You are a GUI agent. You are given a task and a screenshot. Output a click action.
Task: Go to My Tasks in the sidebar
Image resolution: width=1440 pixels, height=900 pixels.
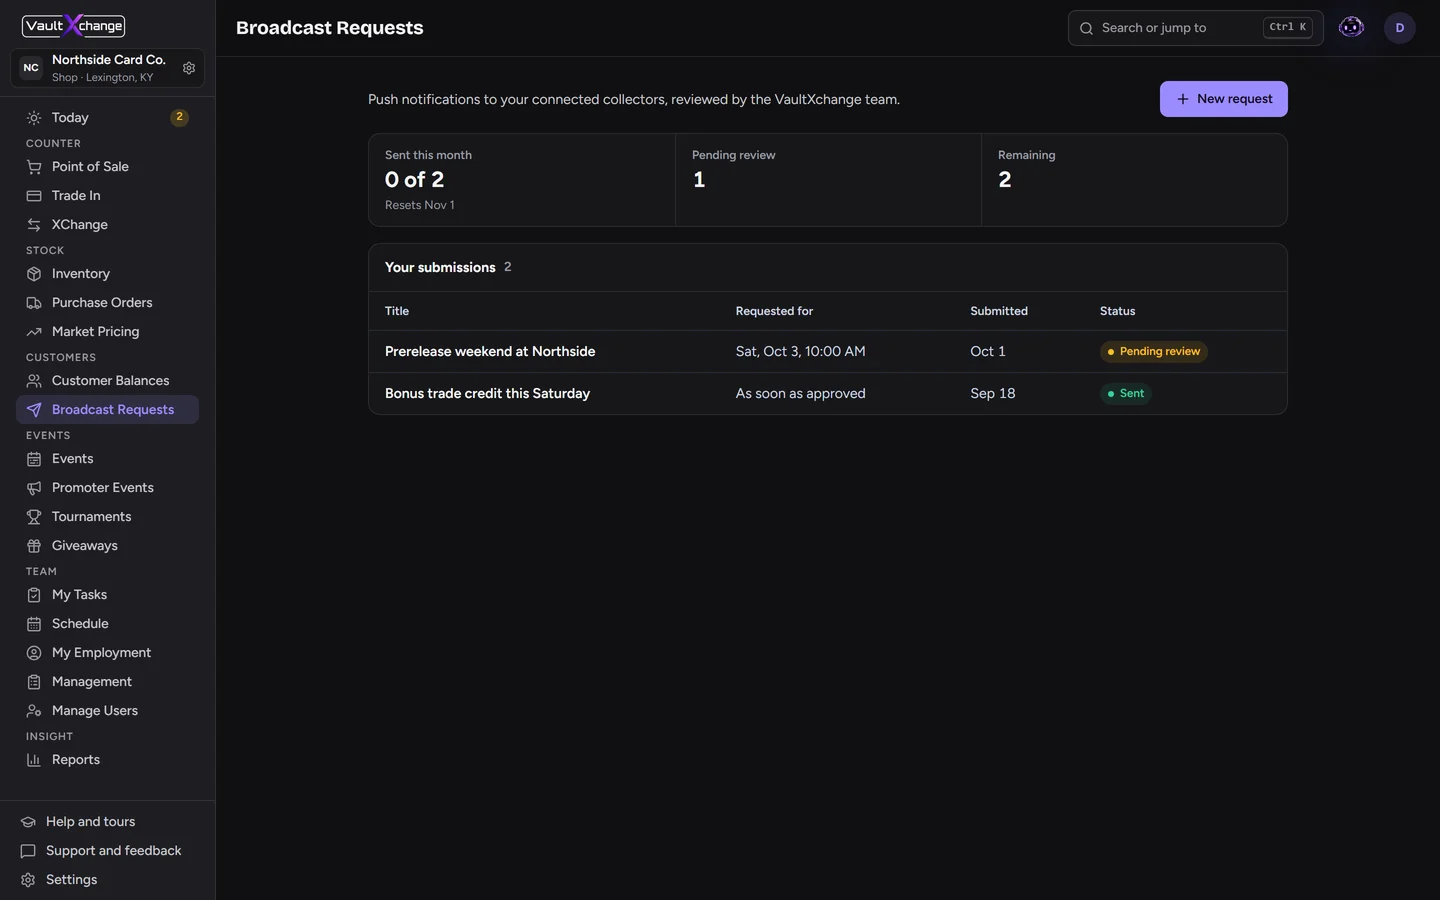point(107,595)
